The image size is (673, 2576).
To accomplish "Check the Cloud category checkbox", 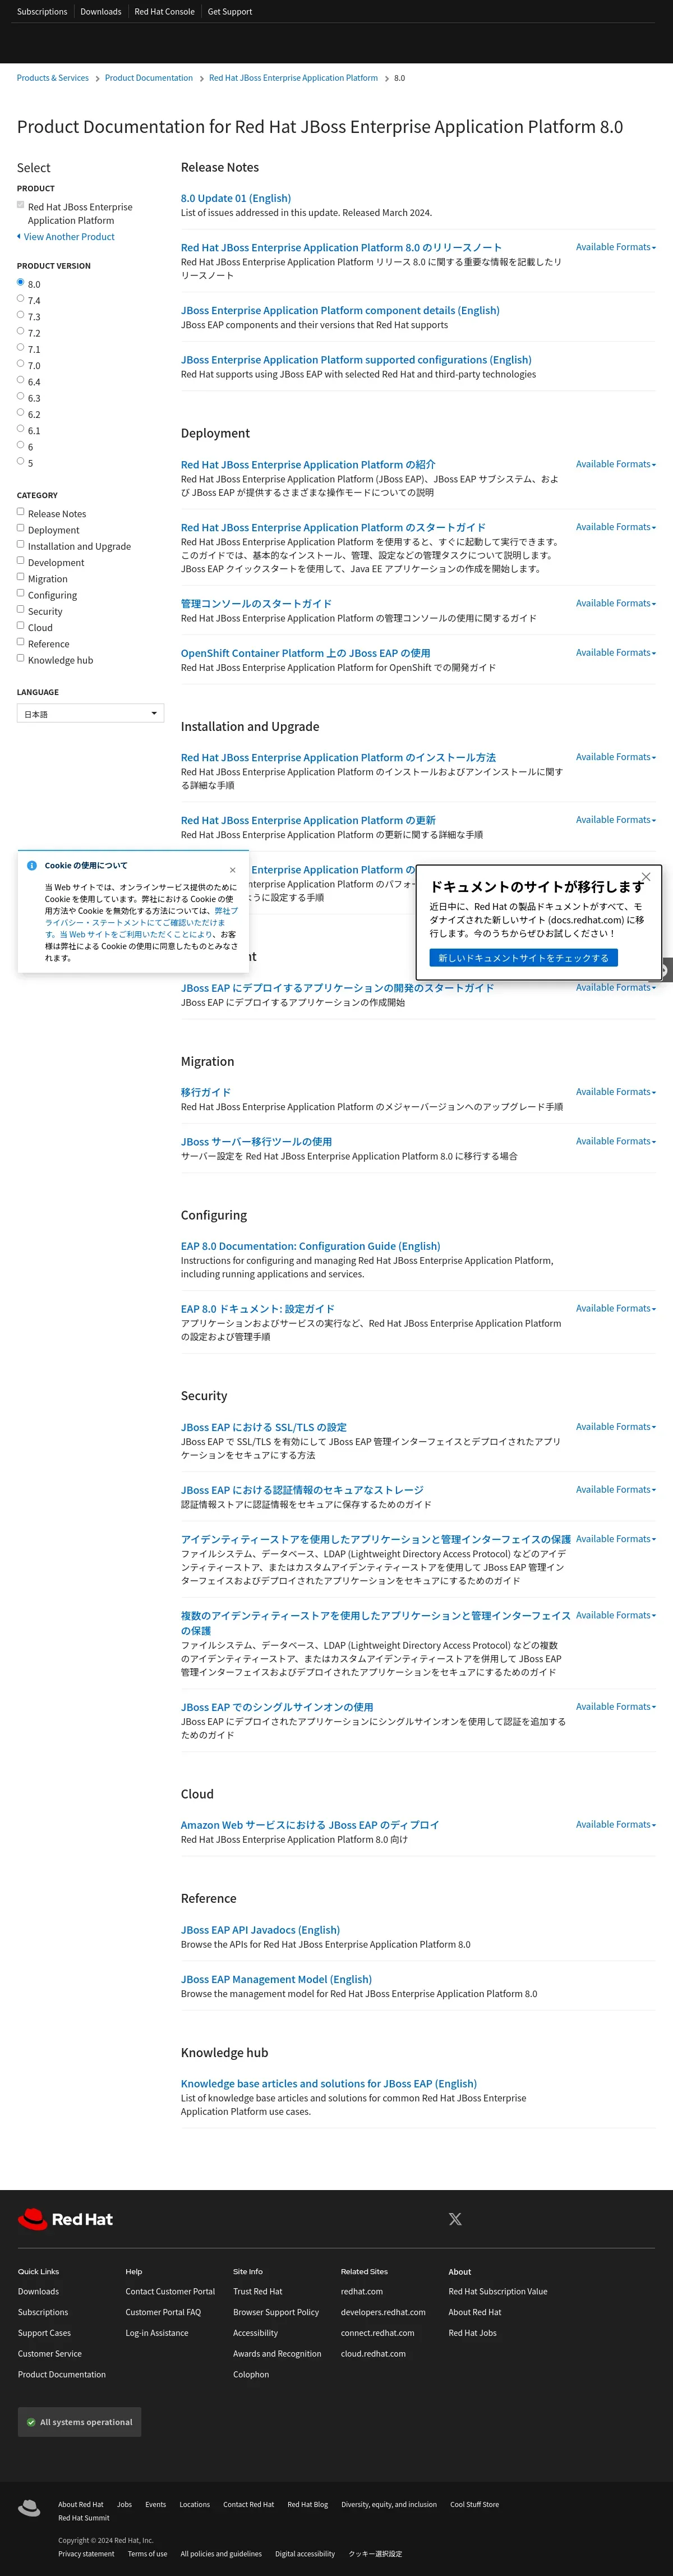I will 20,625.
